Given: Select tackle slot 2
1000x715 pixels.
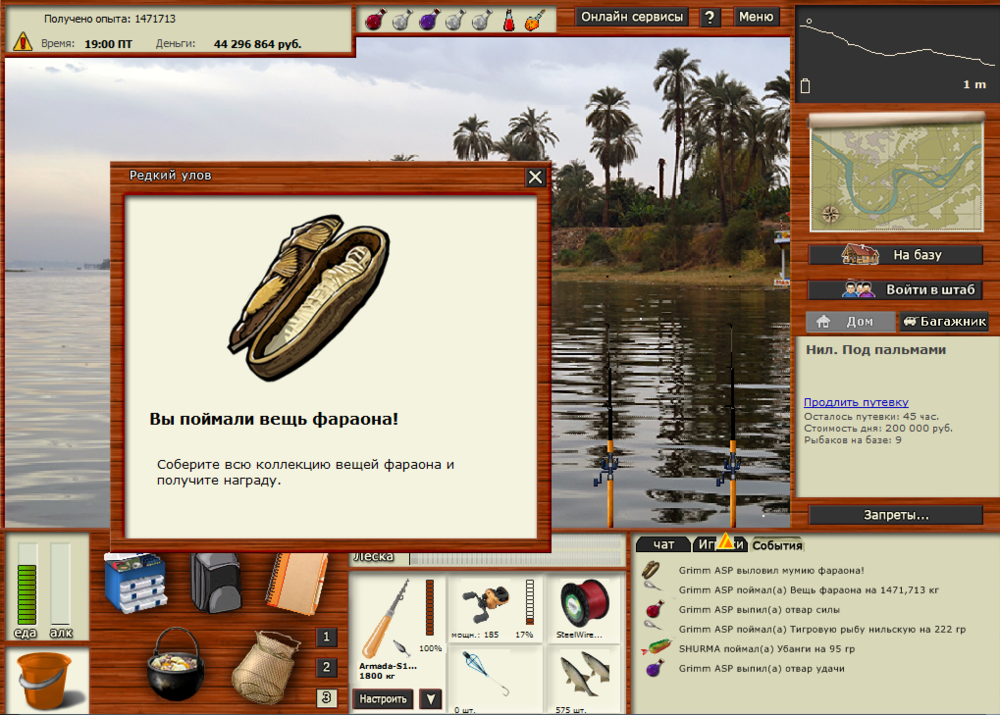Looking at the screenshot, I should [326, 668].
